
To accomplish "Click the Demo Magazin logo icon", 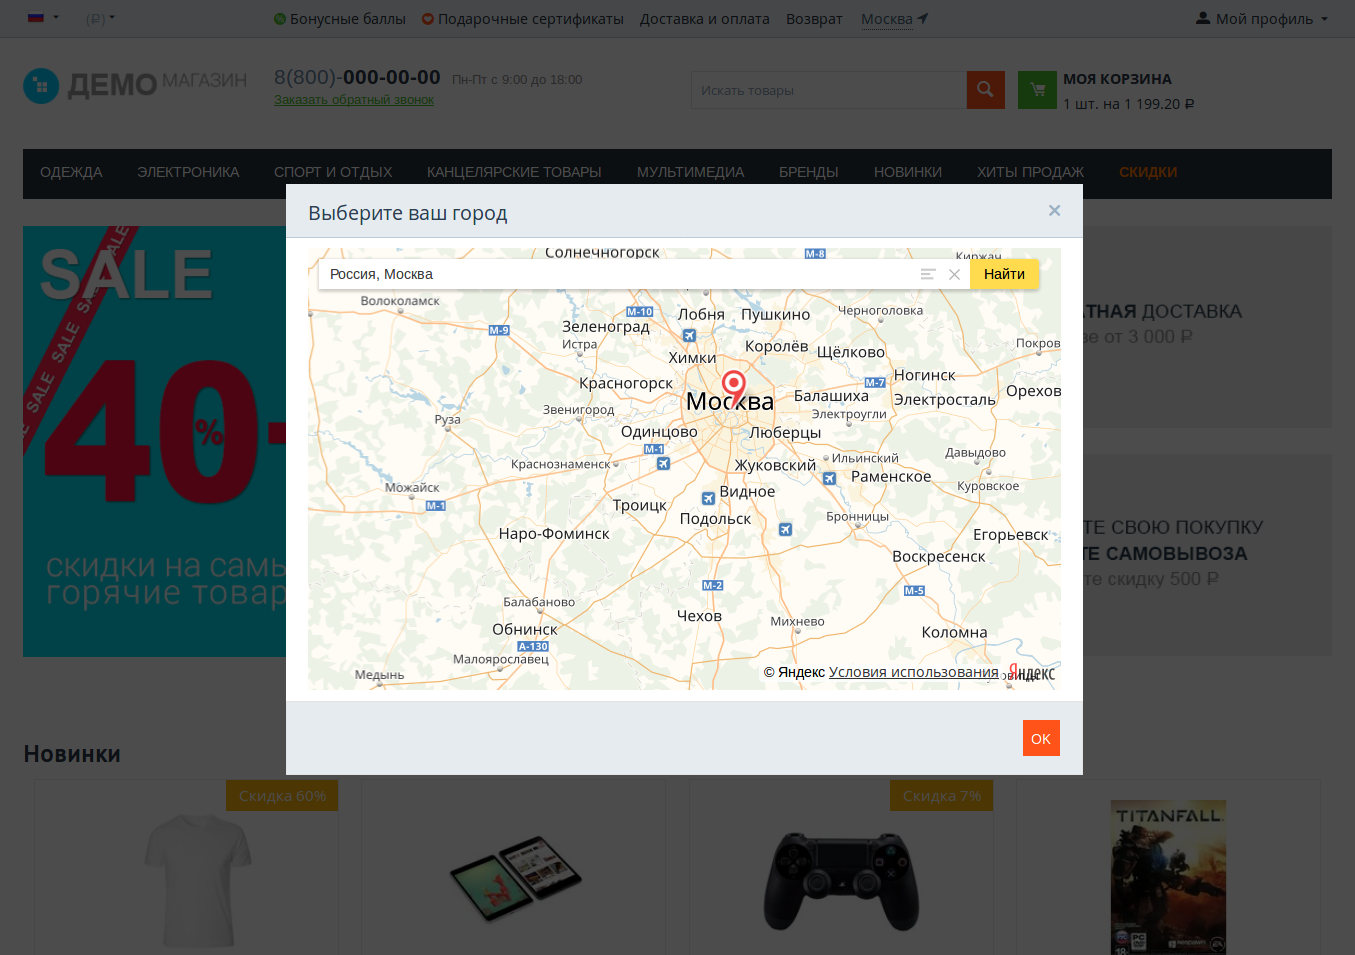I will (41, 86).
